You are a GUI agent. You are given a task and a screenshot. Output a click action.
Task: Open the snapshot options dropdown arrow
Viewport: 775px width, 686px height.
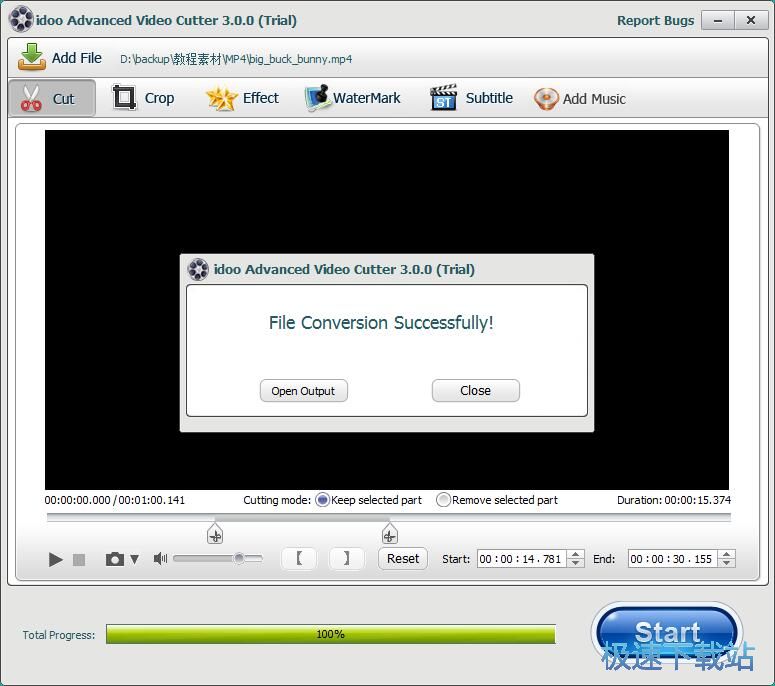click(134, 559)
